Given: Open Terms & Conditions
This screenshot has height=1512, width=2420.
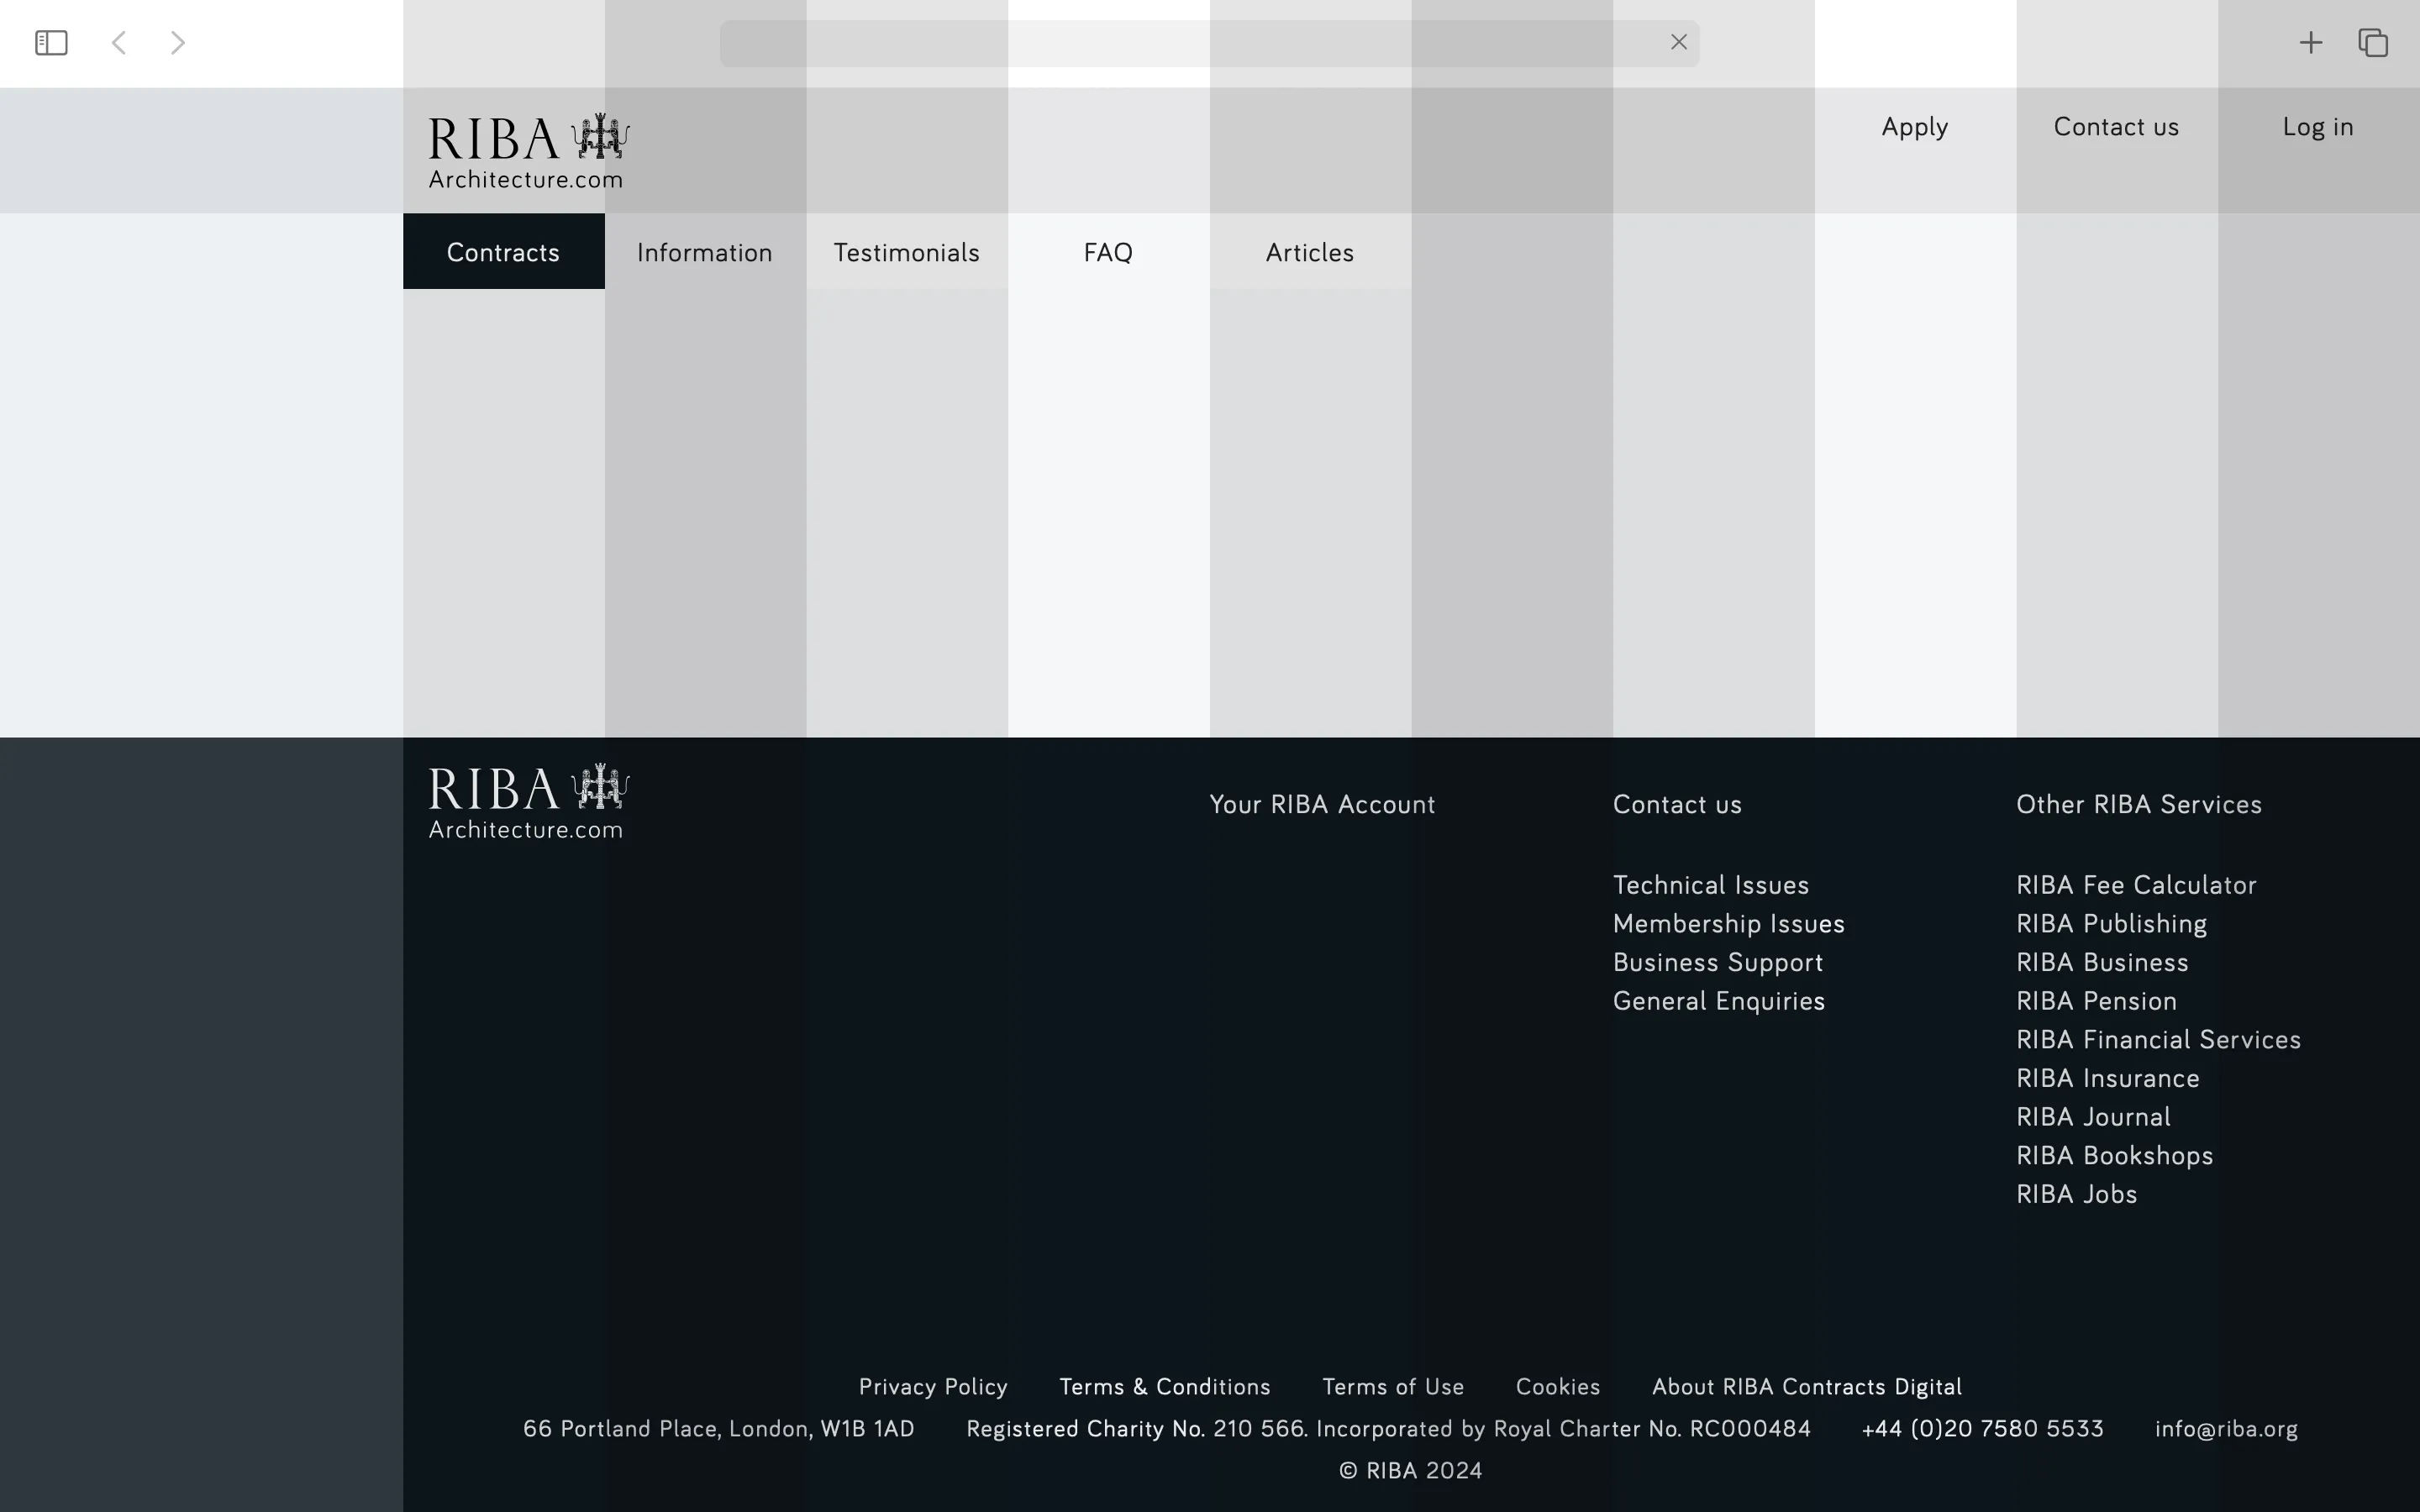Looking at the screenshot, I should click(1164, 1386).
